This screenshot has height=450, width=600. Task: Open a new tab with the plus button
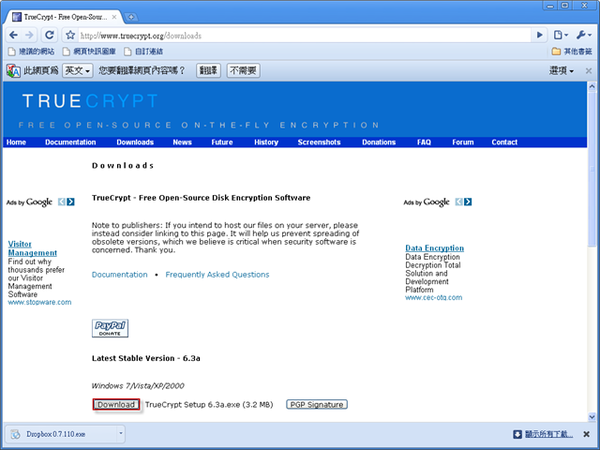131,17
